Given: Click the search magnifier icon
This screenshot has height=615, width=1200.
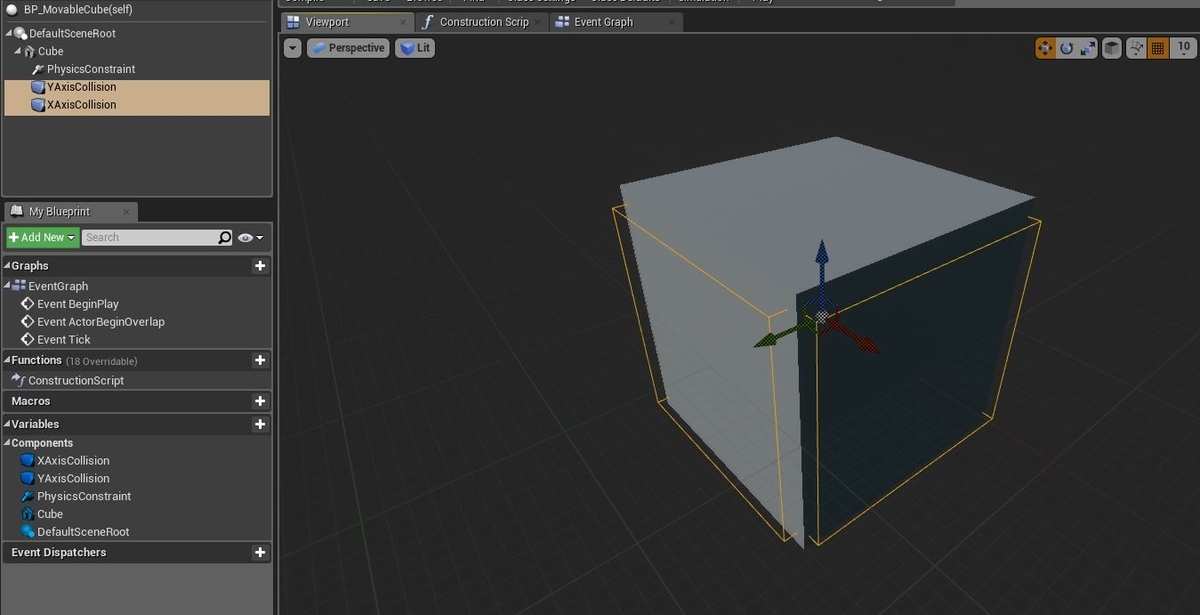Looking at the screenshot, I should coord(225,237).
